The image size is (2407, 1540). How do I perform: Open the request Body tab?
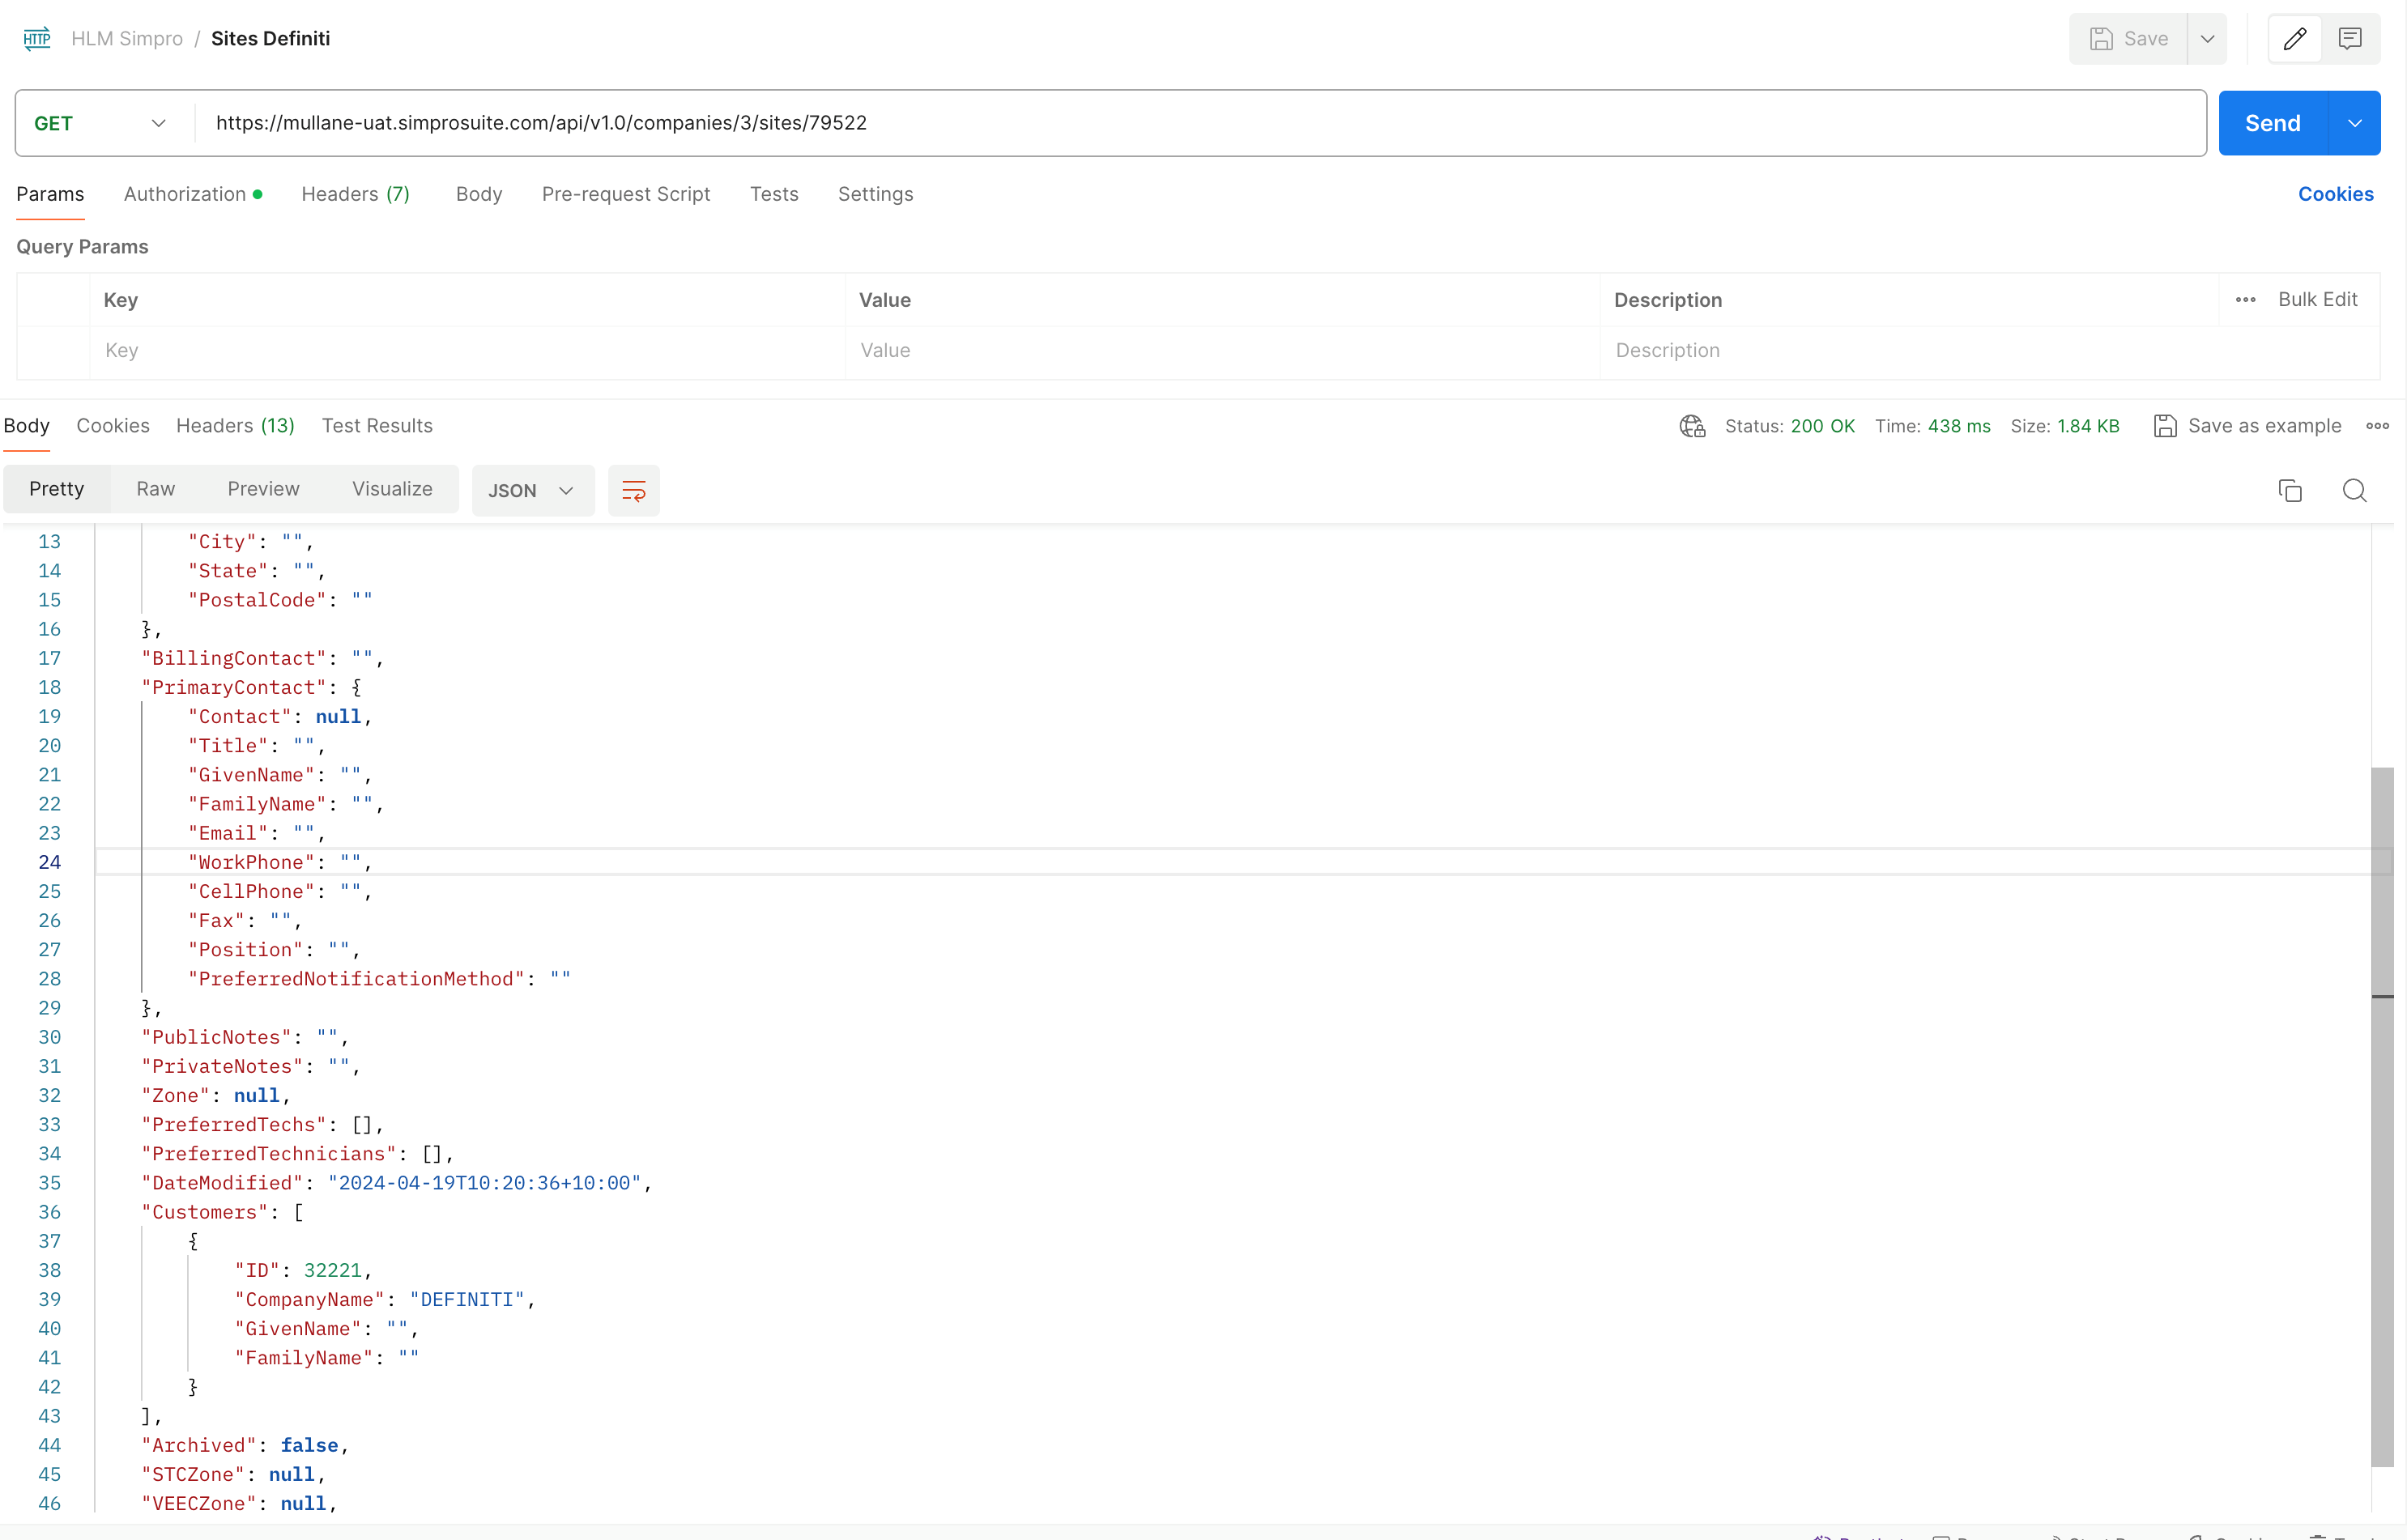pyautogui.click(x=479, y=194)
